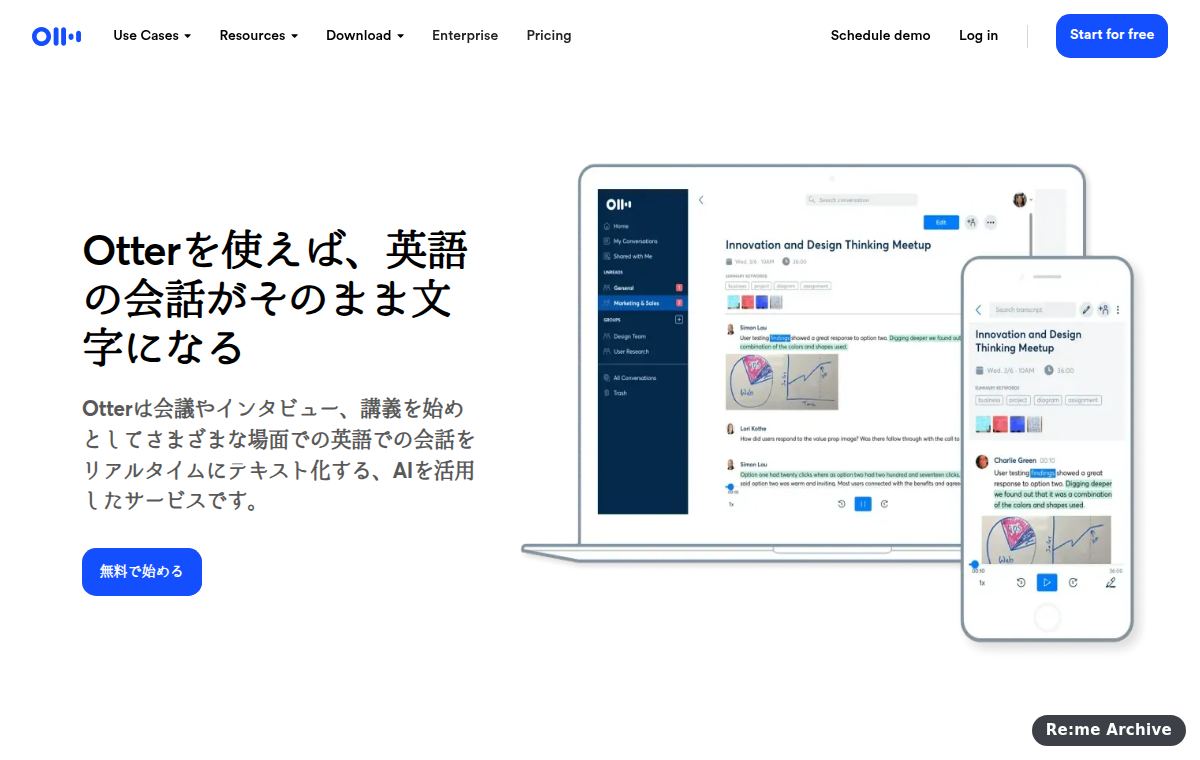Viewport: 1200px width, 760px height.
Task: Click the blue image thumbnail on laptop
Action: click(762, 302)
